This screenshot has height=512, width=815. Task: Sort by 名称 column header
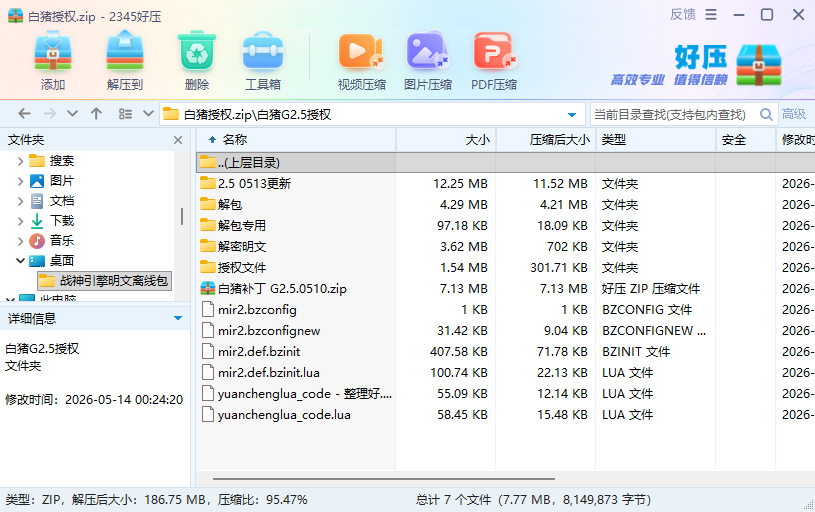[296, 140]
